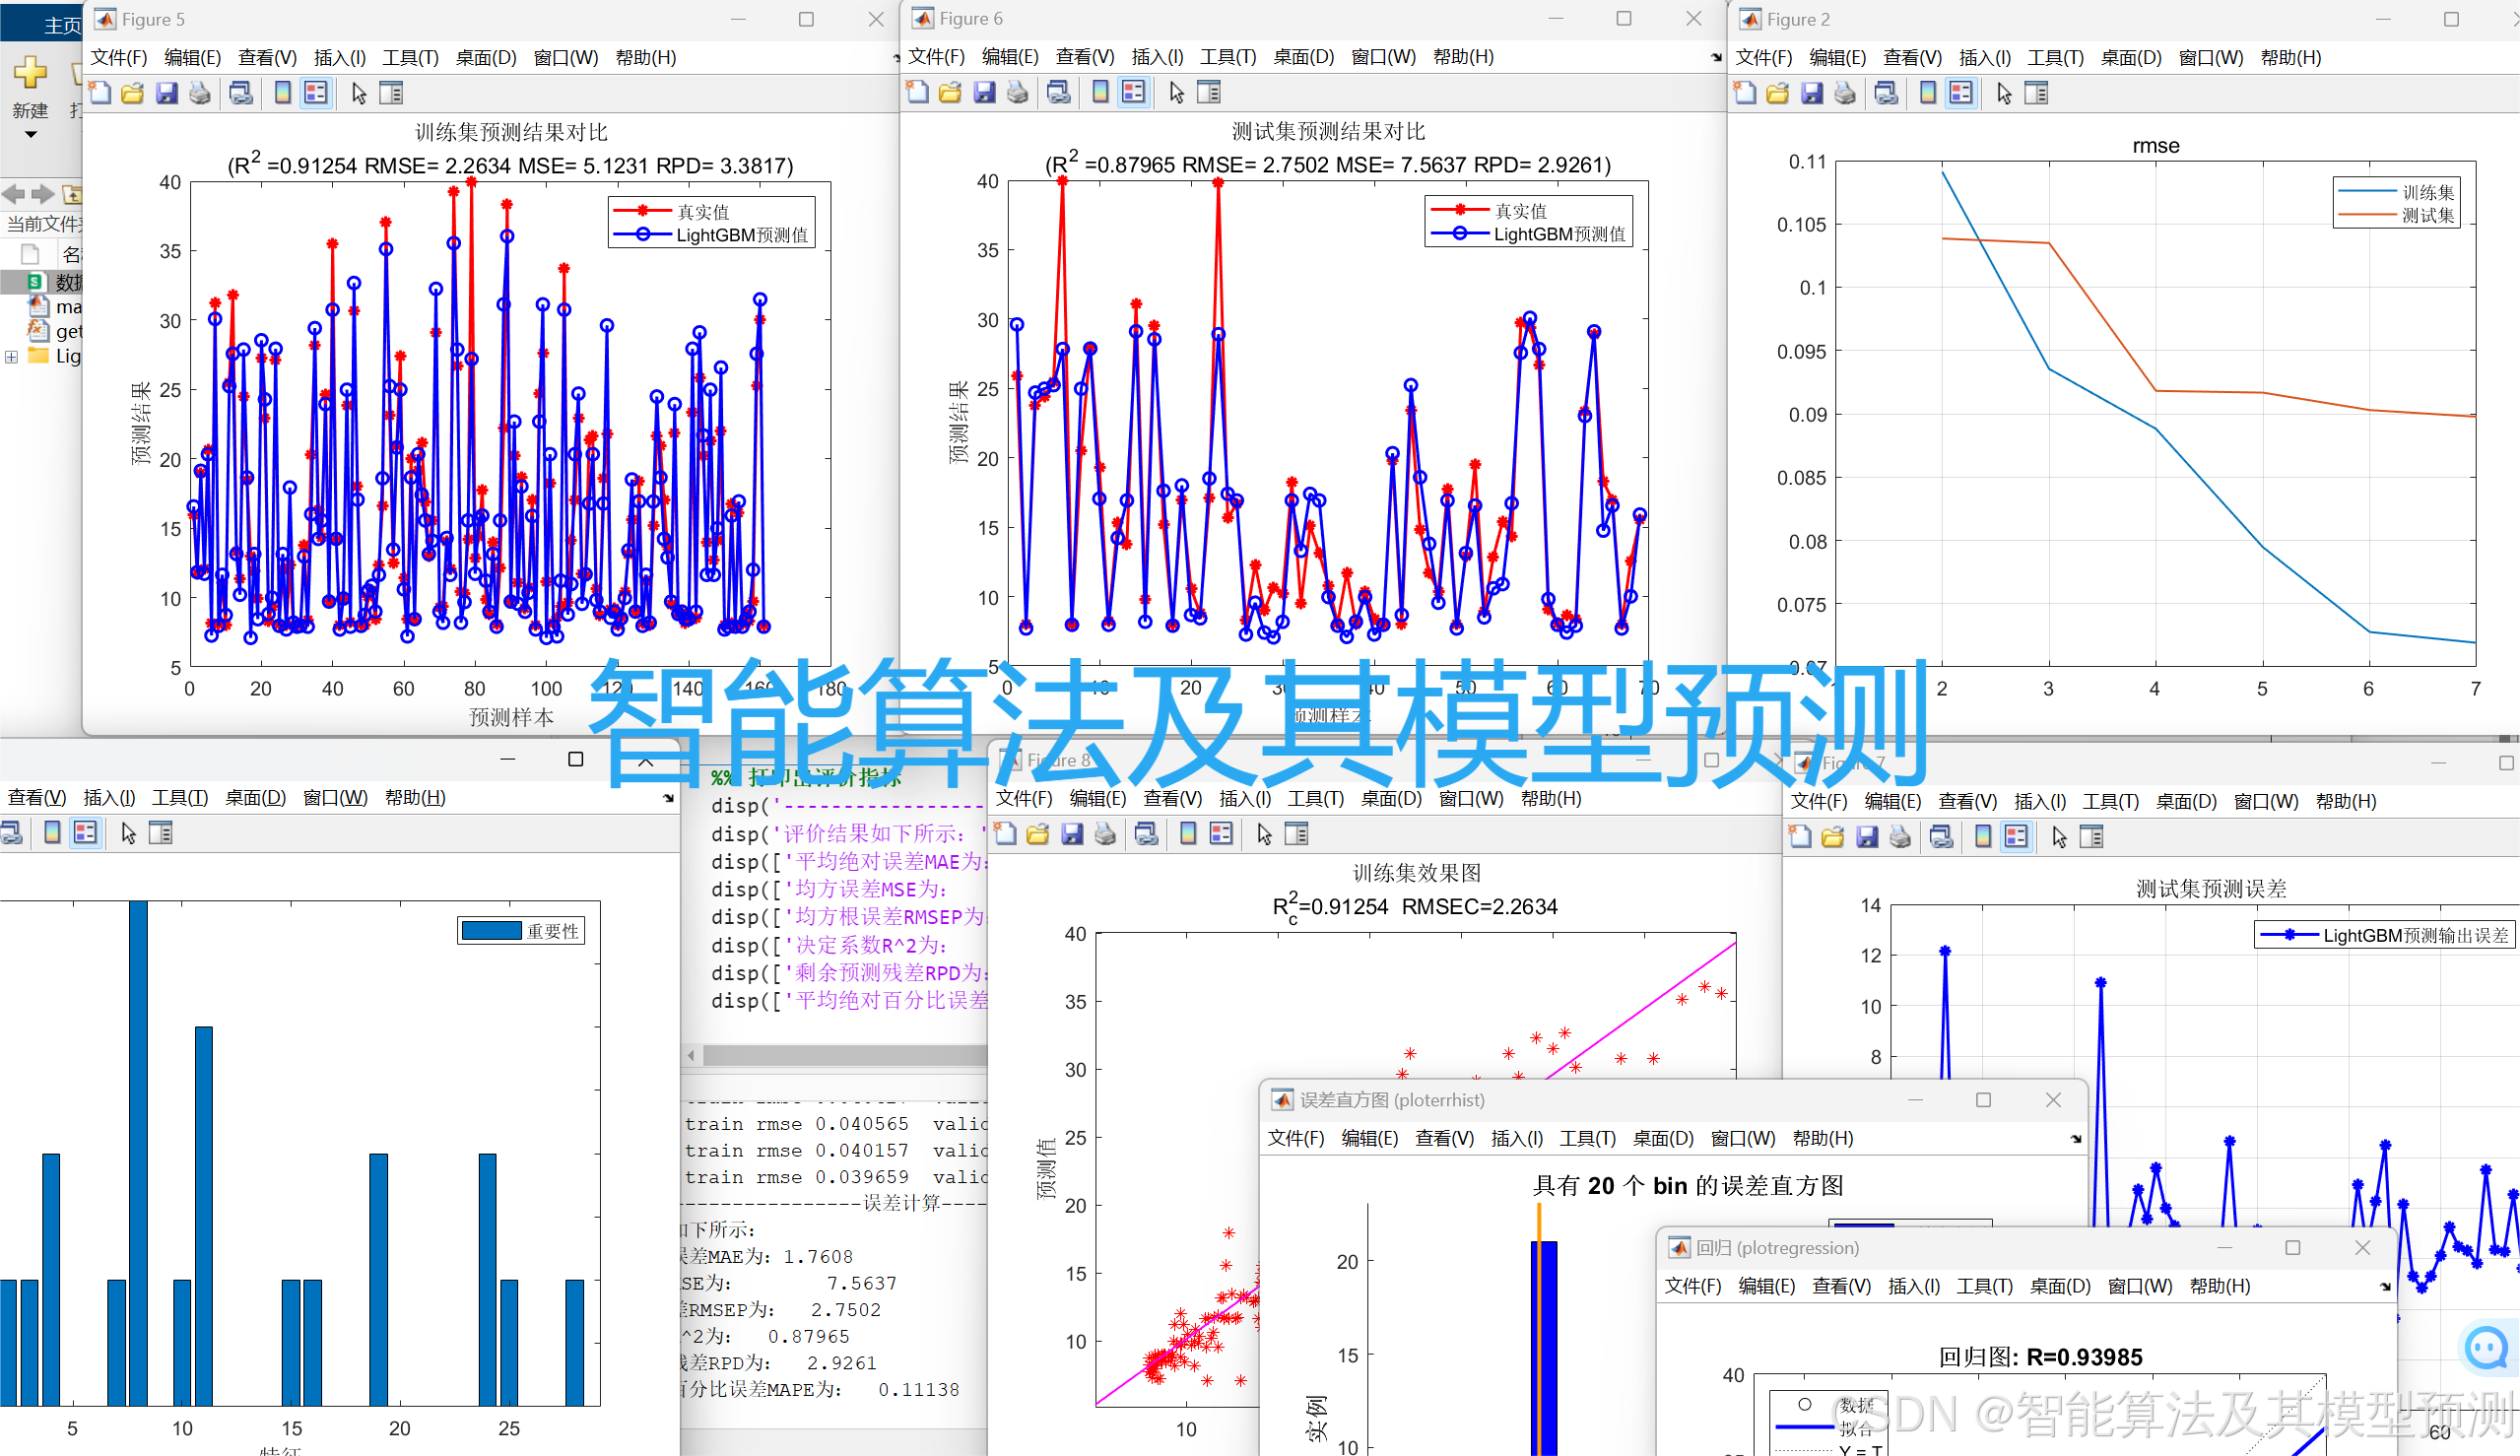The height and width of the screenshot is (1456, 2520).
Task: Save the plot in Figure 5
Action: [167, 92]
